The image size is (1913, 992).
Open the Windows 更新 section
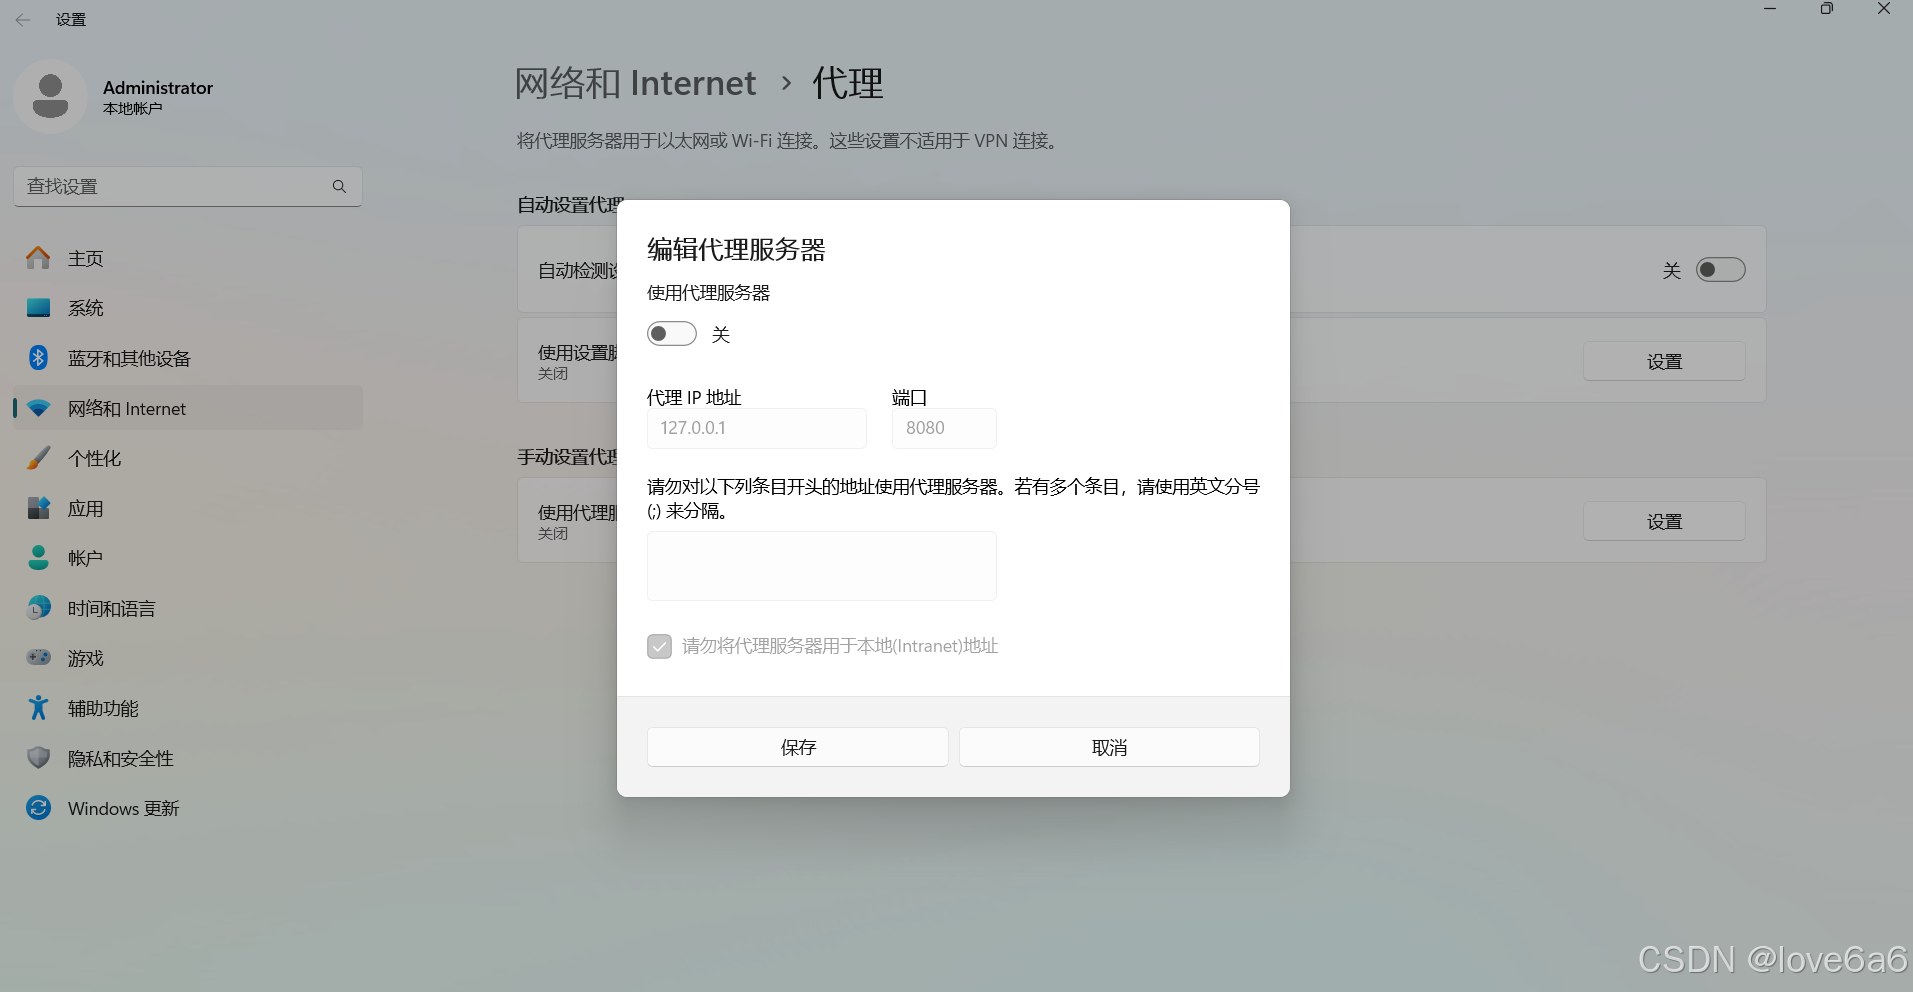coord(188,808)
